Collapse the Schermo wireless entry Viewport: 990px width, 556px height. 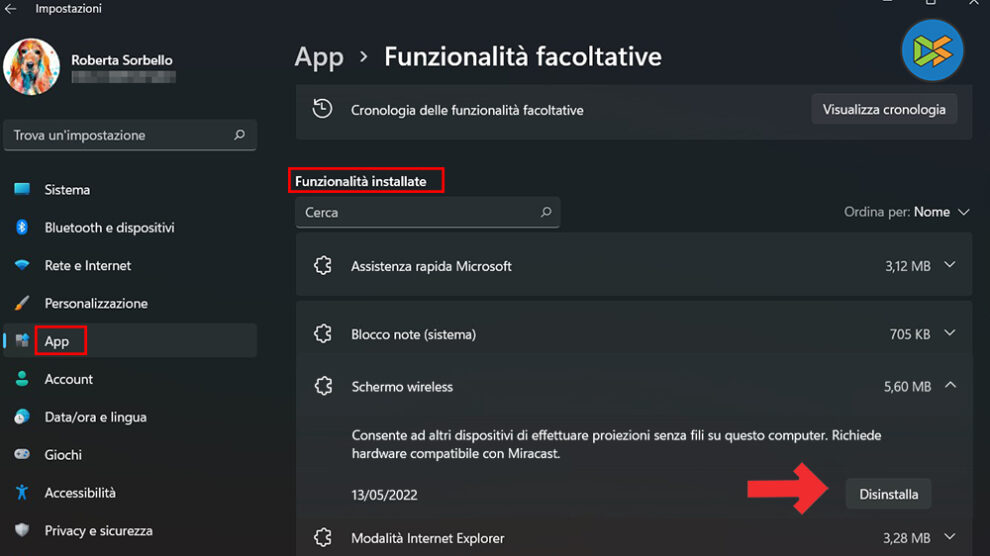pos(950,386)
